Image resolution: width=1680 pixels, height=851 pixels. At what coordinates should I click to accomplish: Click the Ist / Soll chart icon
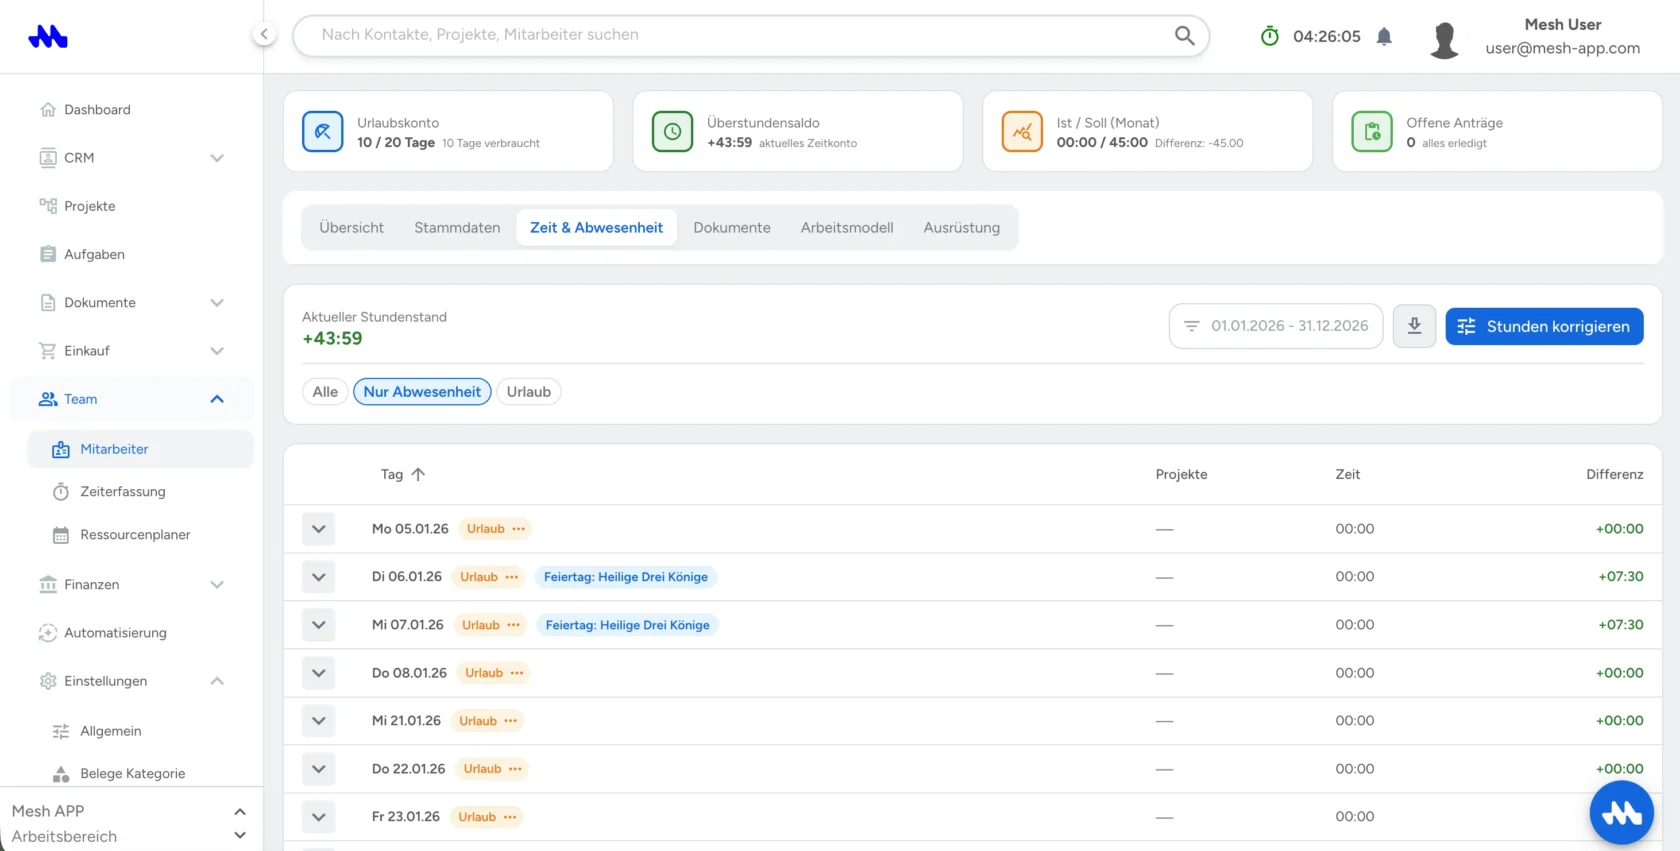click(1022, 132)
